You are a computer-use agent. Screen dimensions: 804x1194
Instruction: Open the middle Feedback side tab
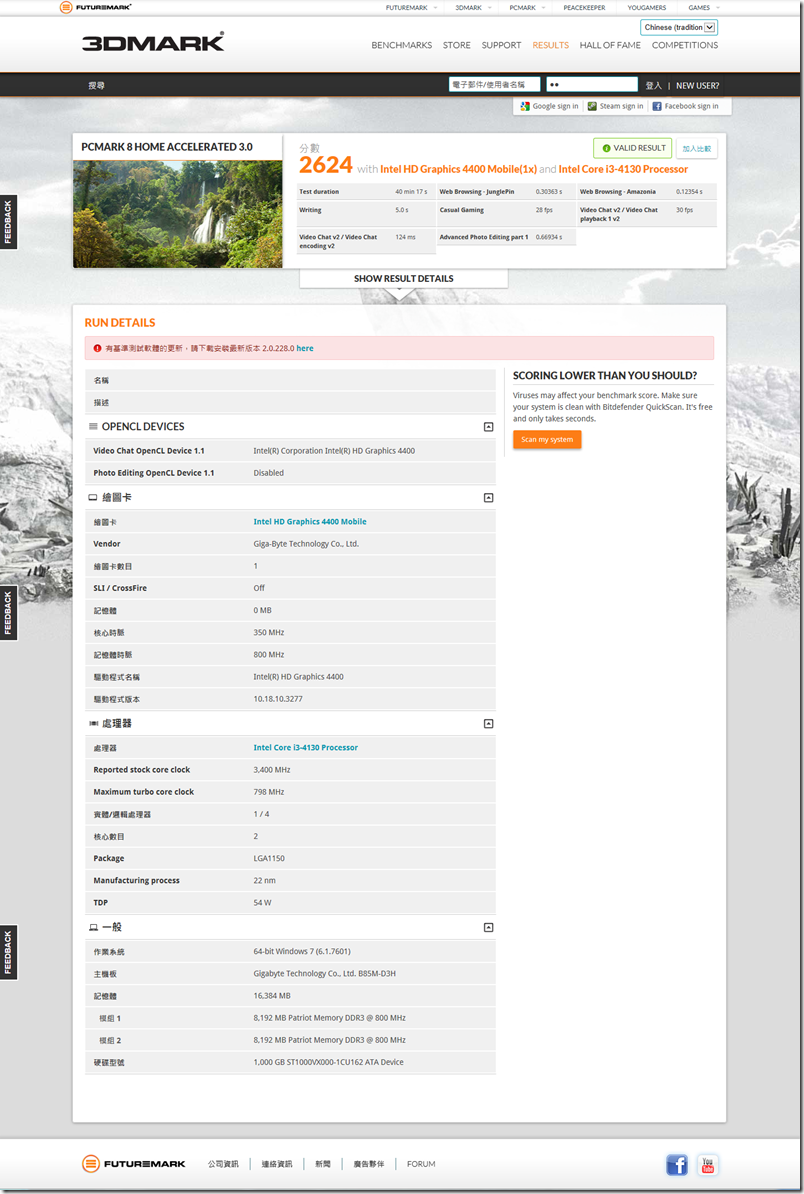(x=8, y=614)
